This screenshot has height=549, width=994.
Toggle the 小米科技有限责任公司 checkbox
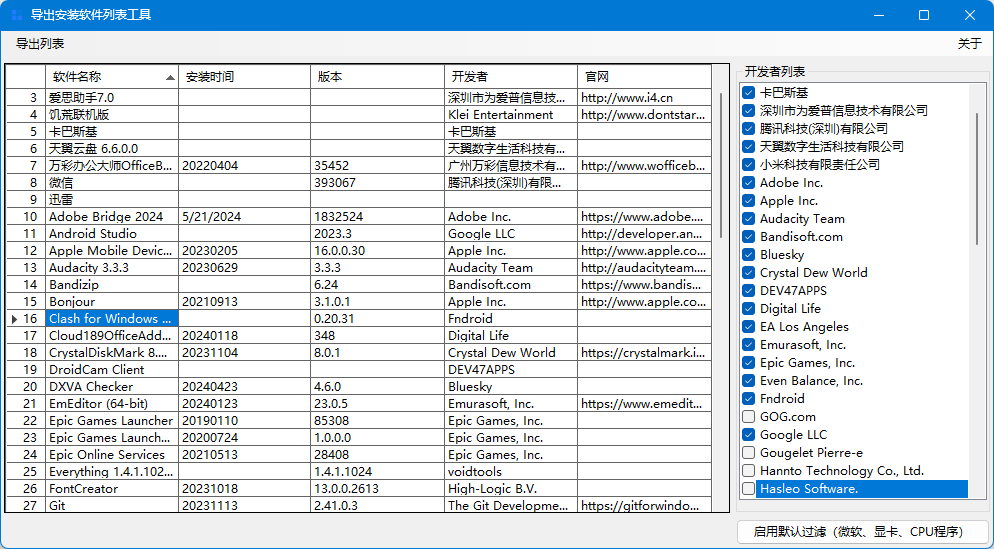click(x=748, y=165)
